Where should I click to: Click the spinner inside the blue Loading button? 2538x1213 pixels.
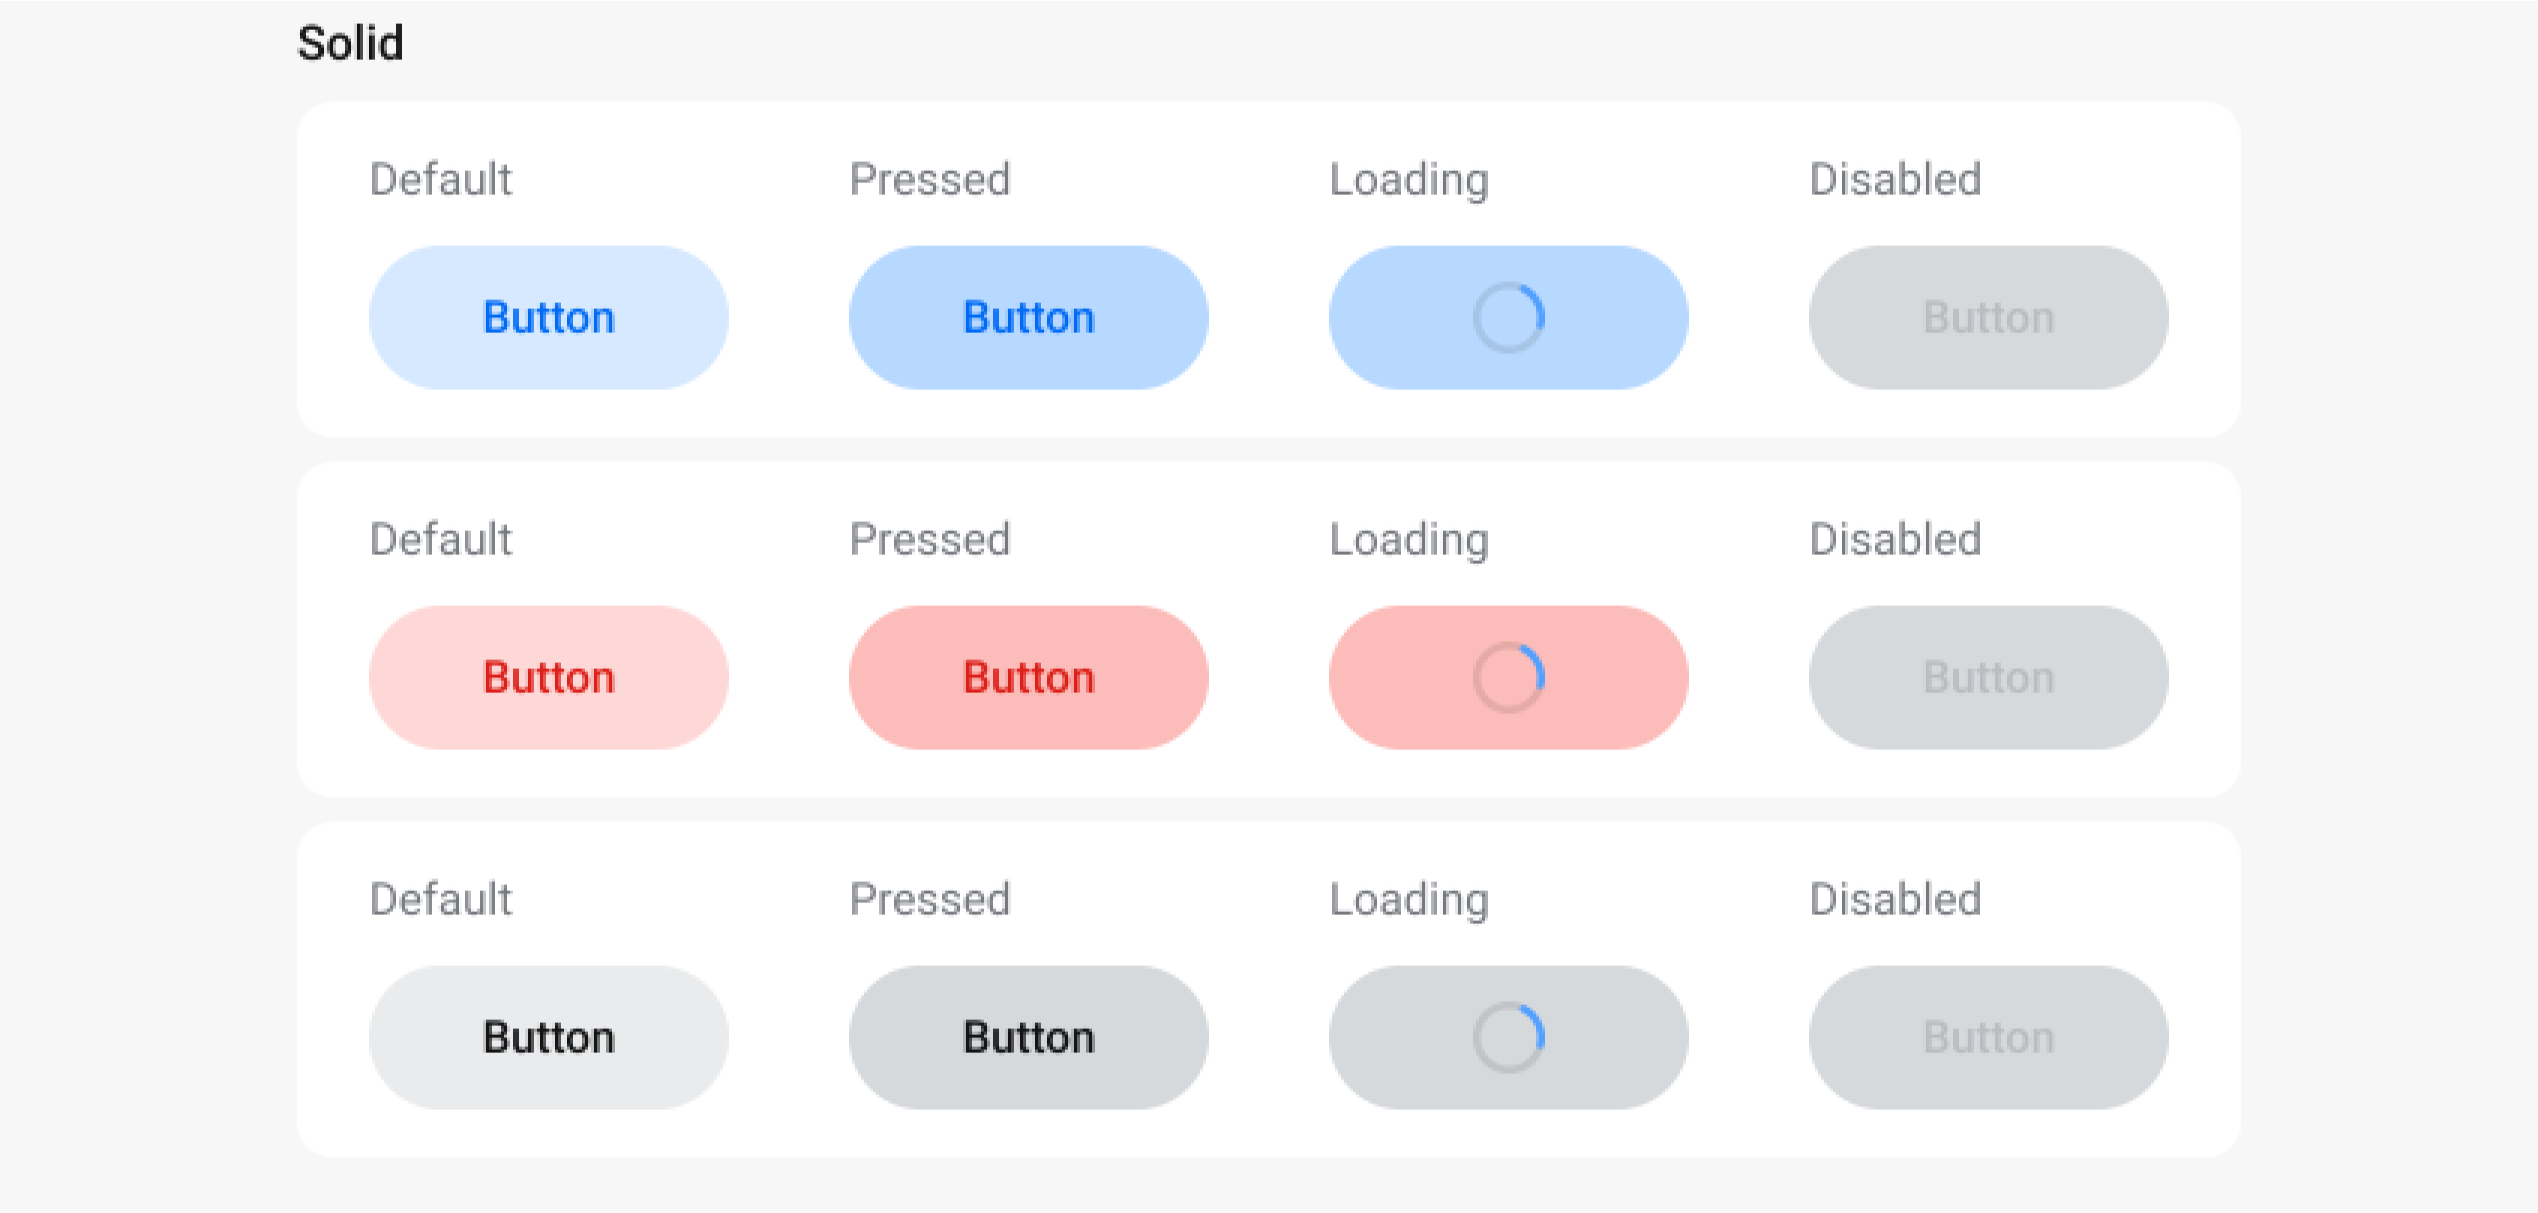tap(1509, 317)
